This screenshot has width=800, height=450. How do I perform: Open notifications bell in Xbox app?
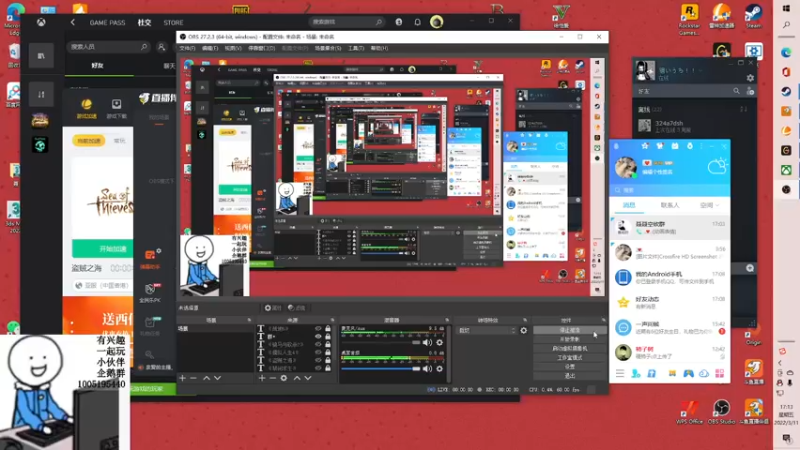[417, 22]
